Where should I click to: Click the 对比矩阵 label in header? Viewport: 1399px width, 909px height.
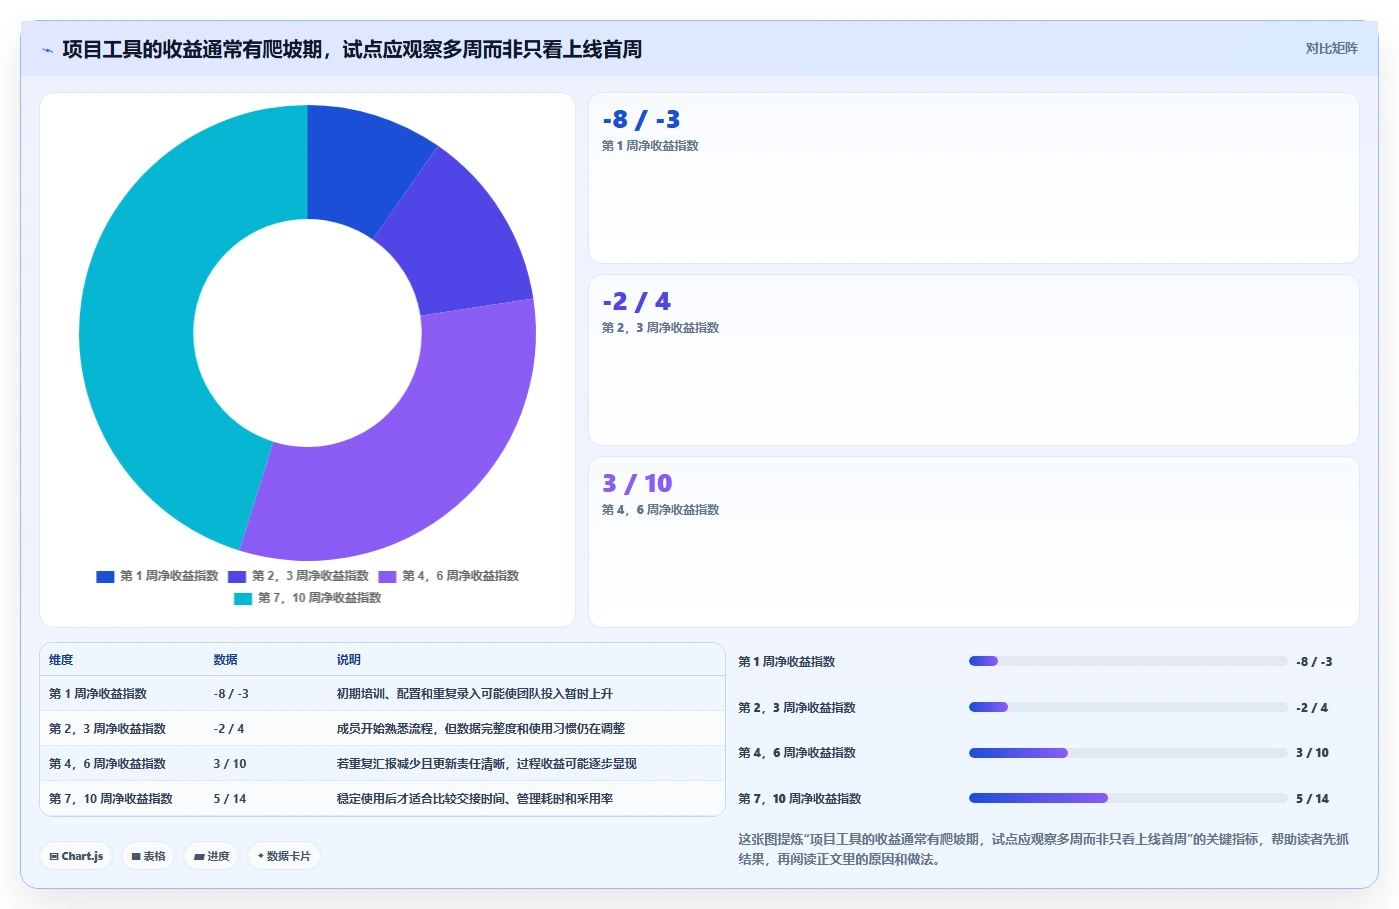pyautogui.click(x=1331, y=48)
